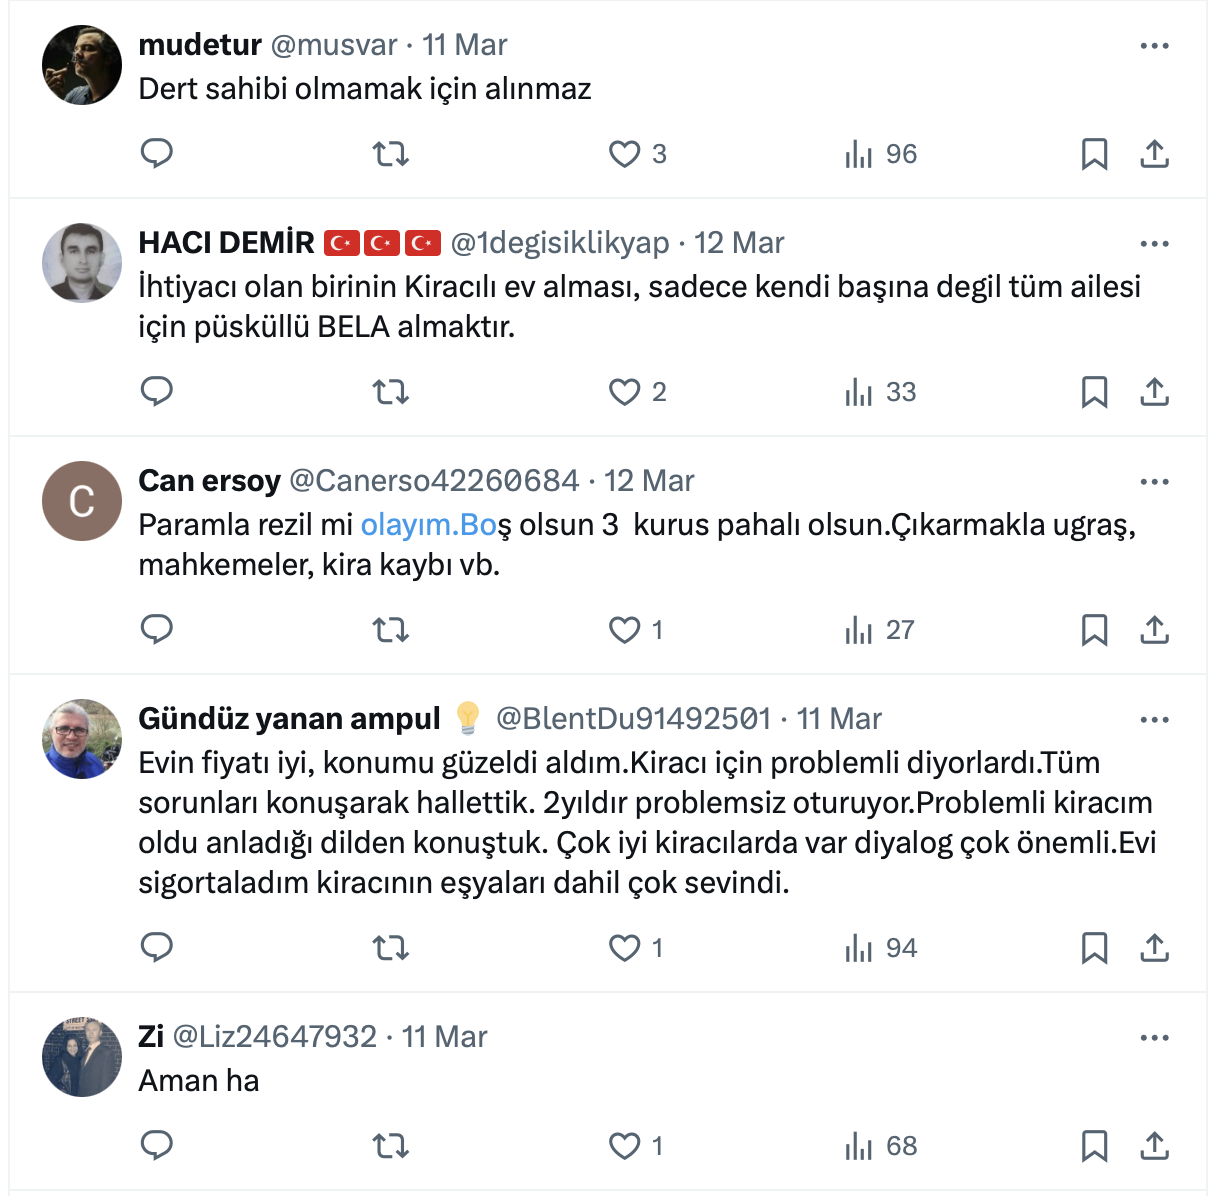
Task: View analytics on Gündüz yanan ampul's tweet
Action: [880, 948]
